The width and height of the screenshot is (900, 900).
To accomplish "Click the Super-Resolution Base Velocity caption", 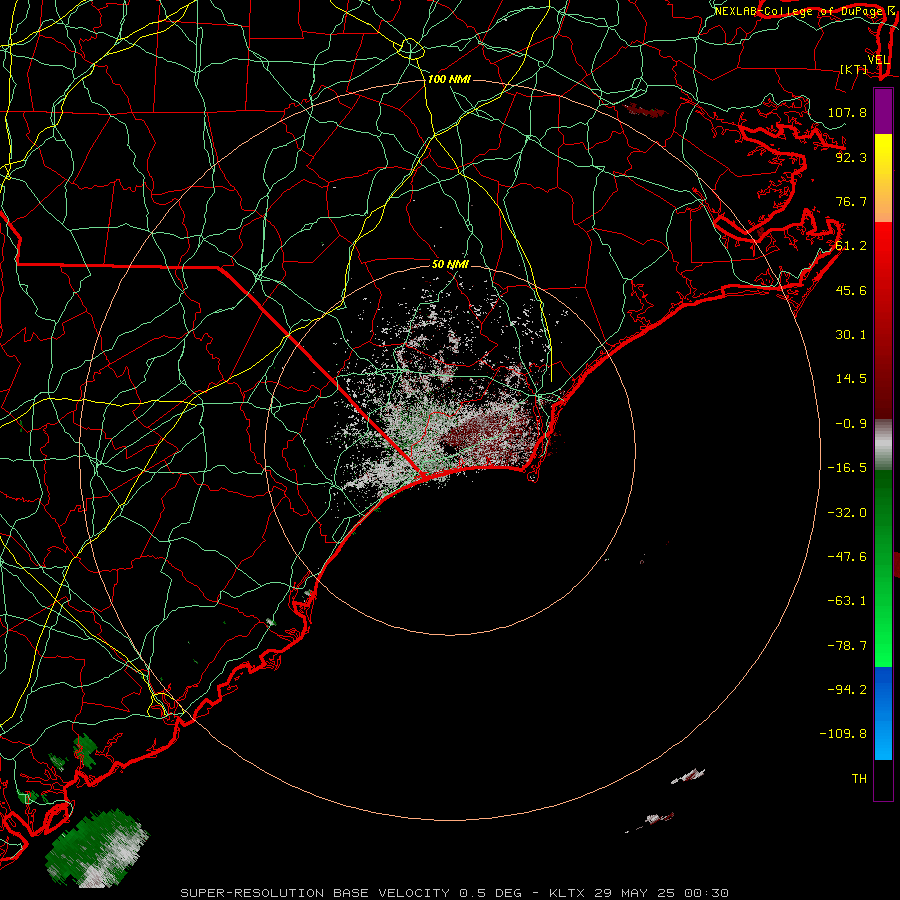I will point(455,893).
